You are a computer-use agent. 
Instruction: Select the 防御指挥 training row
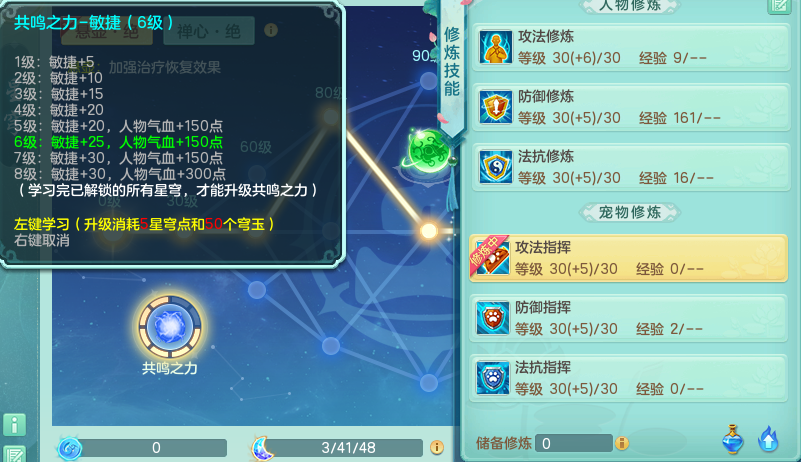point(628,318)
